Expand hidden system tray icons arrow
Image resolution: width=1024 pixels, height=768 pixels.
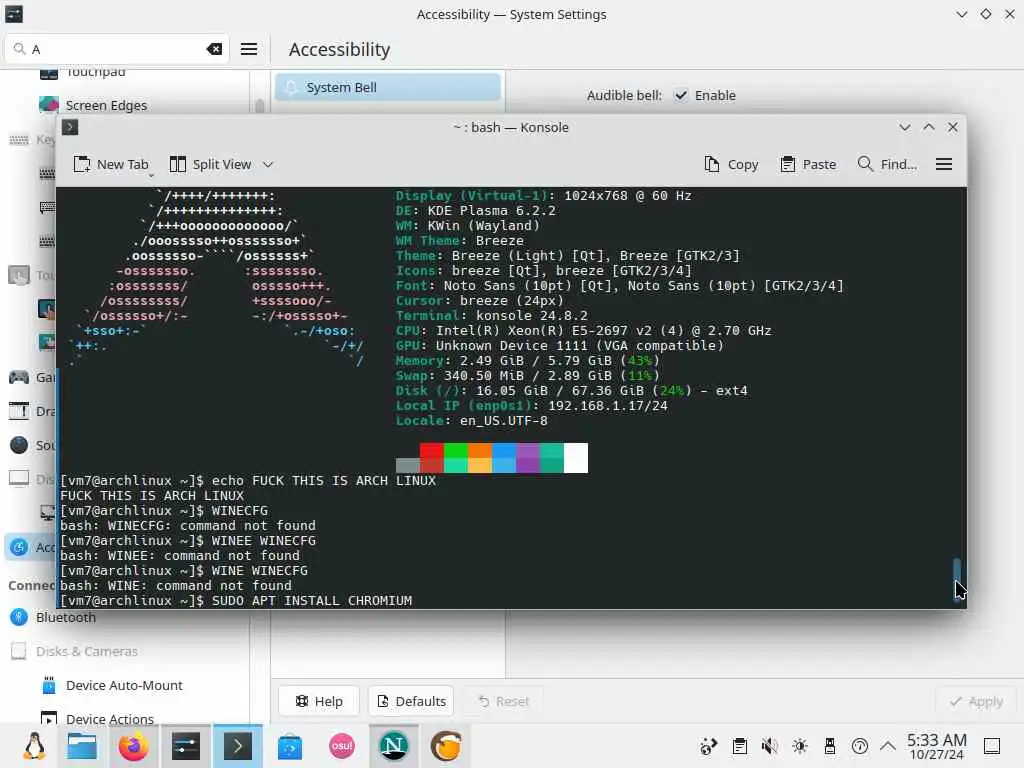tap(888, 746)
